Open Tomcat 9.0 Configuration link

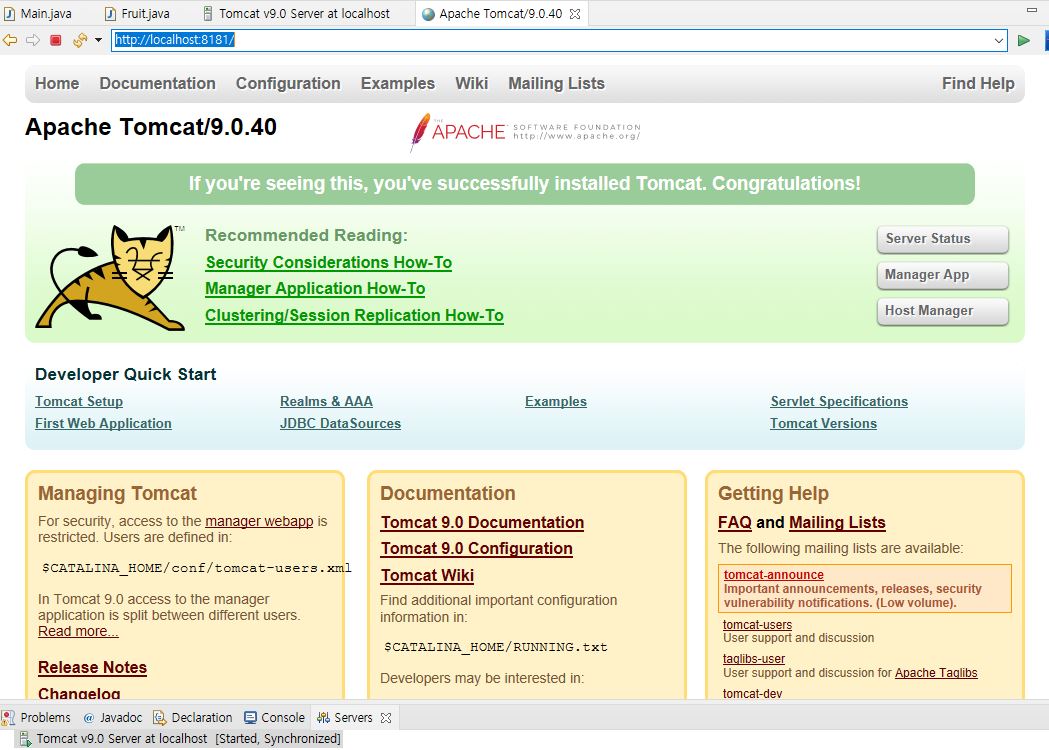click(x=476, y=549)
